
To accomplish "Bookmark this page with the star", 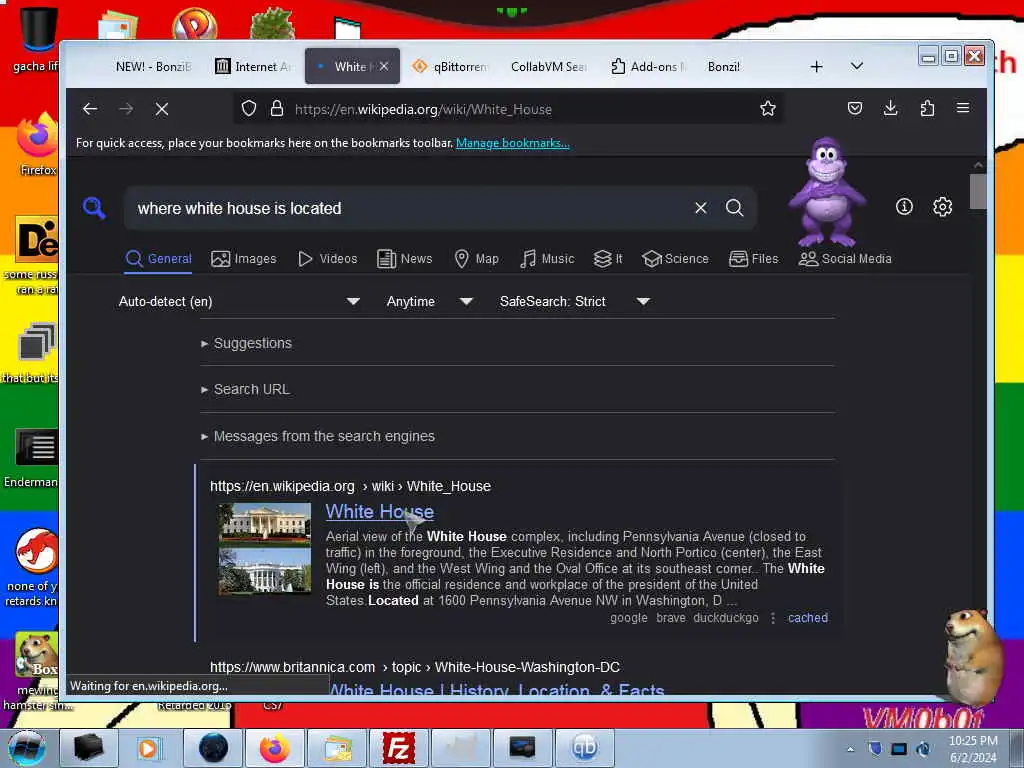I will [x=768, y=108].
